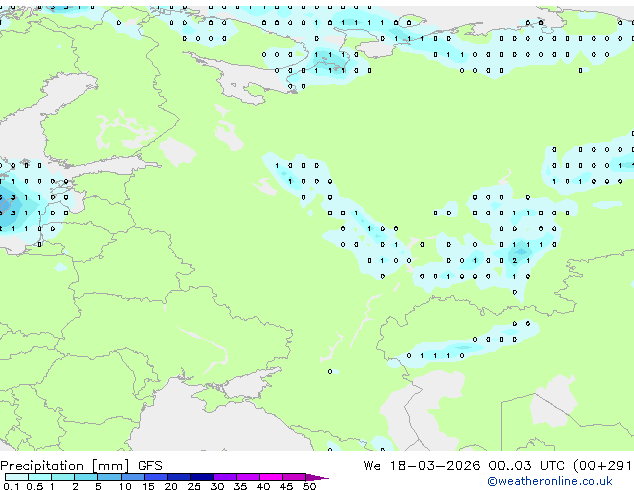This screenshot has height=490, width=634.
Task: Select the 15–20 mm legend swatch
Action: click(156, 477)
